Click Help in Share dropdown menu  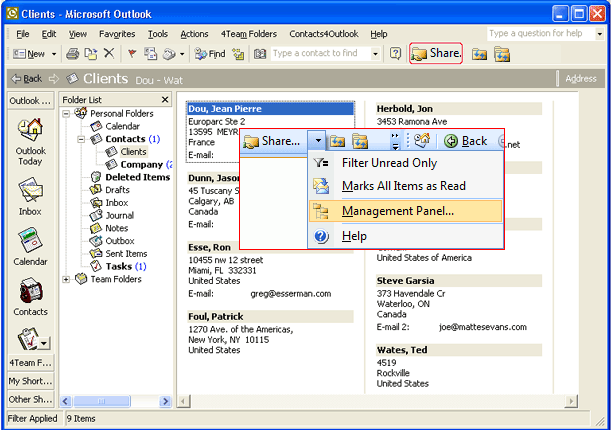pos(406,236)
